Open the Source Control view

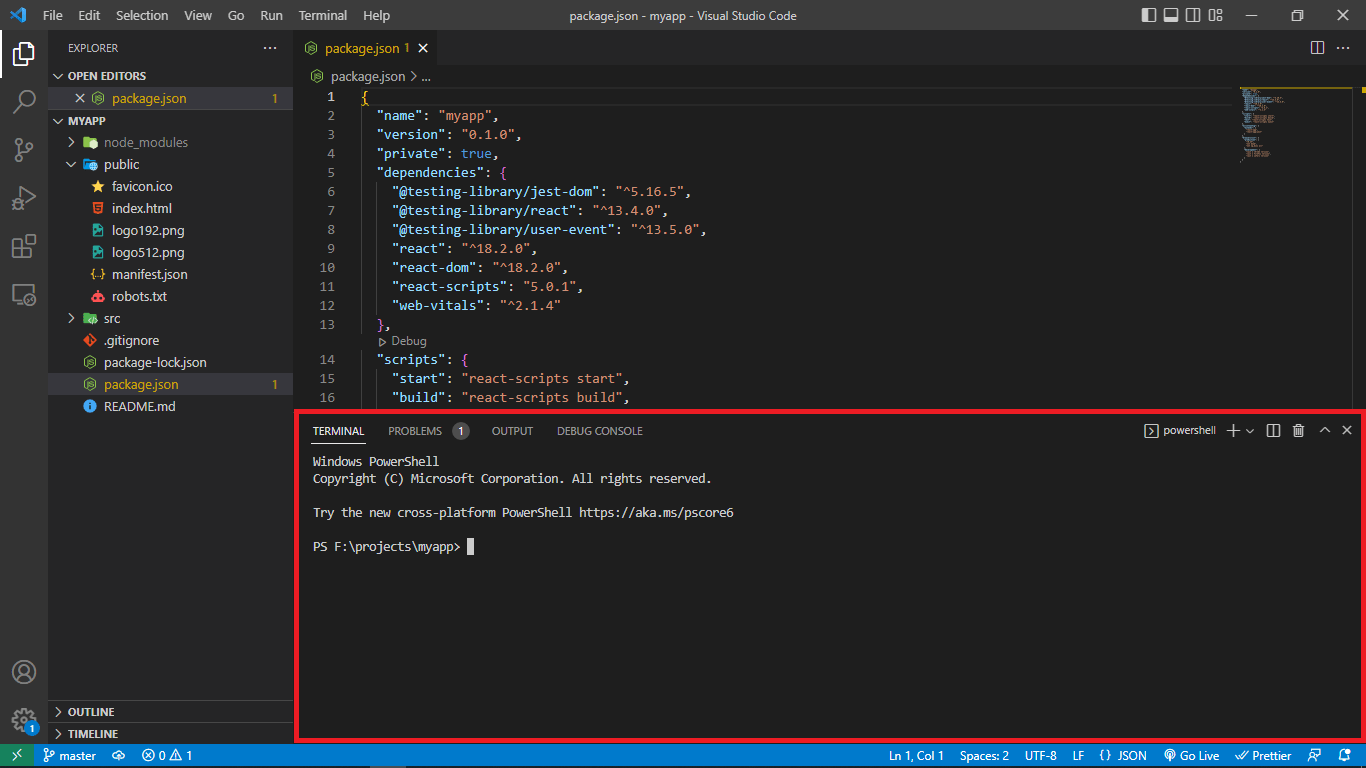coord(24,150)
